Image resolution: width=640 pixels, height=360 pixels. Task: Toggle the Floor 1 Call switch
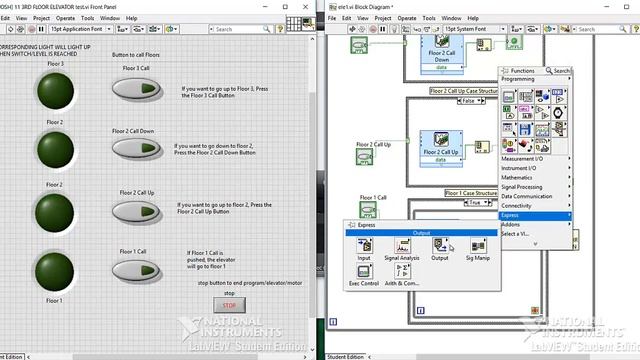136,271
